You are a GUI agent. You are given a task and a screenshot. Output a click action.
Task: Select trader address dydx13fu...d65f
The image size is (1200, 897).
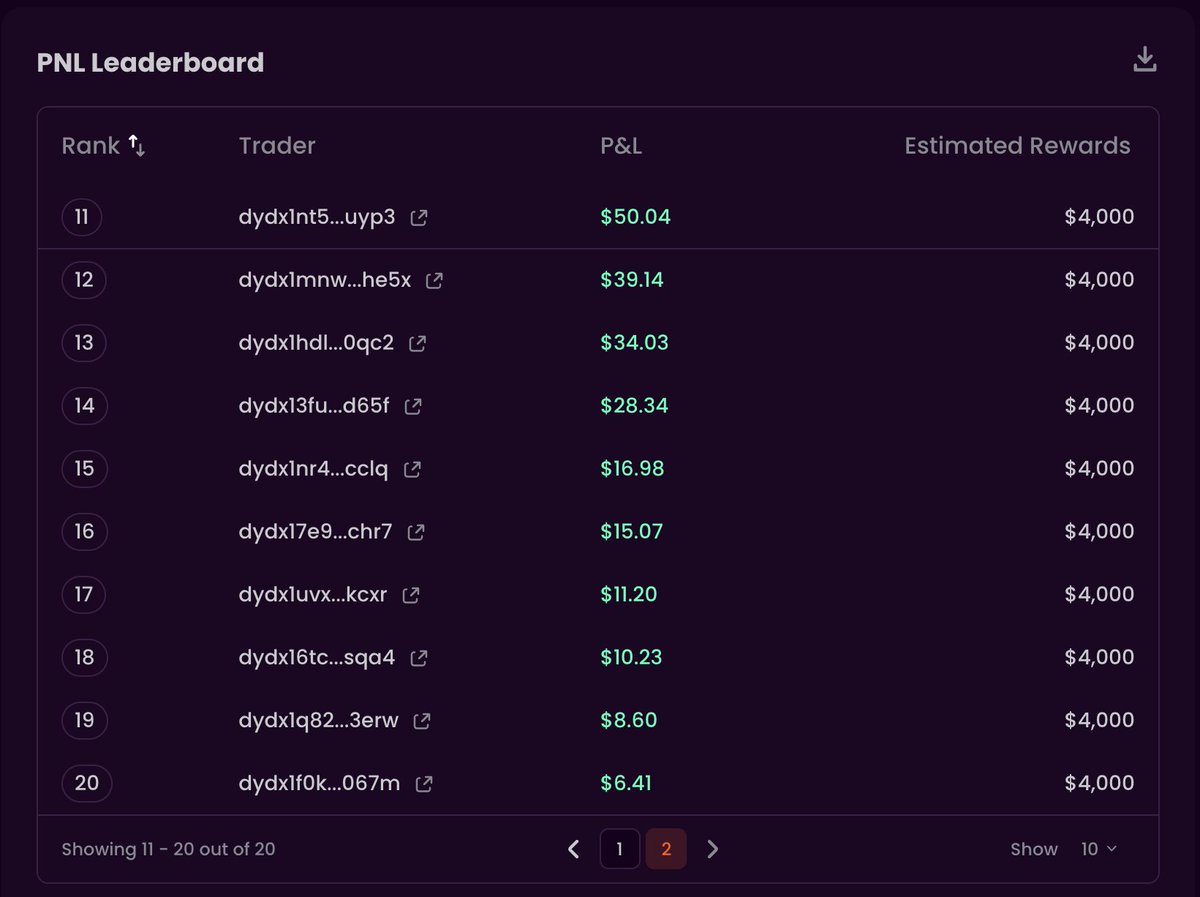point(314,406)
